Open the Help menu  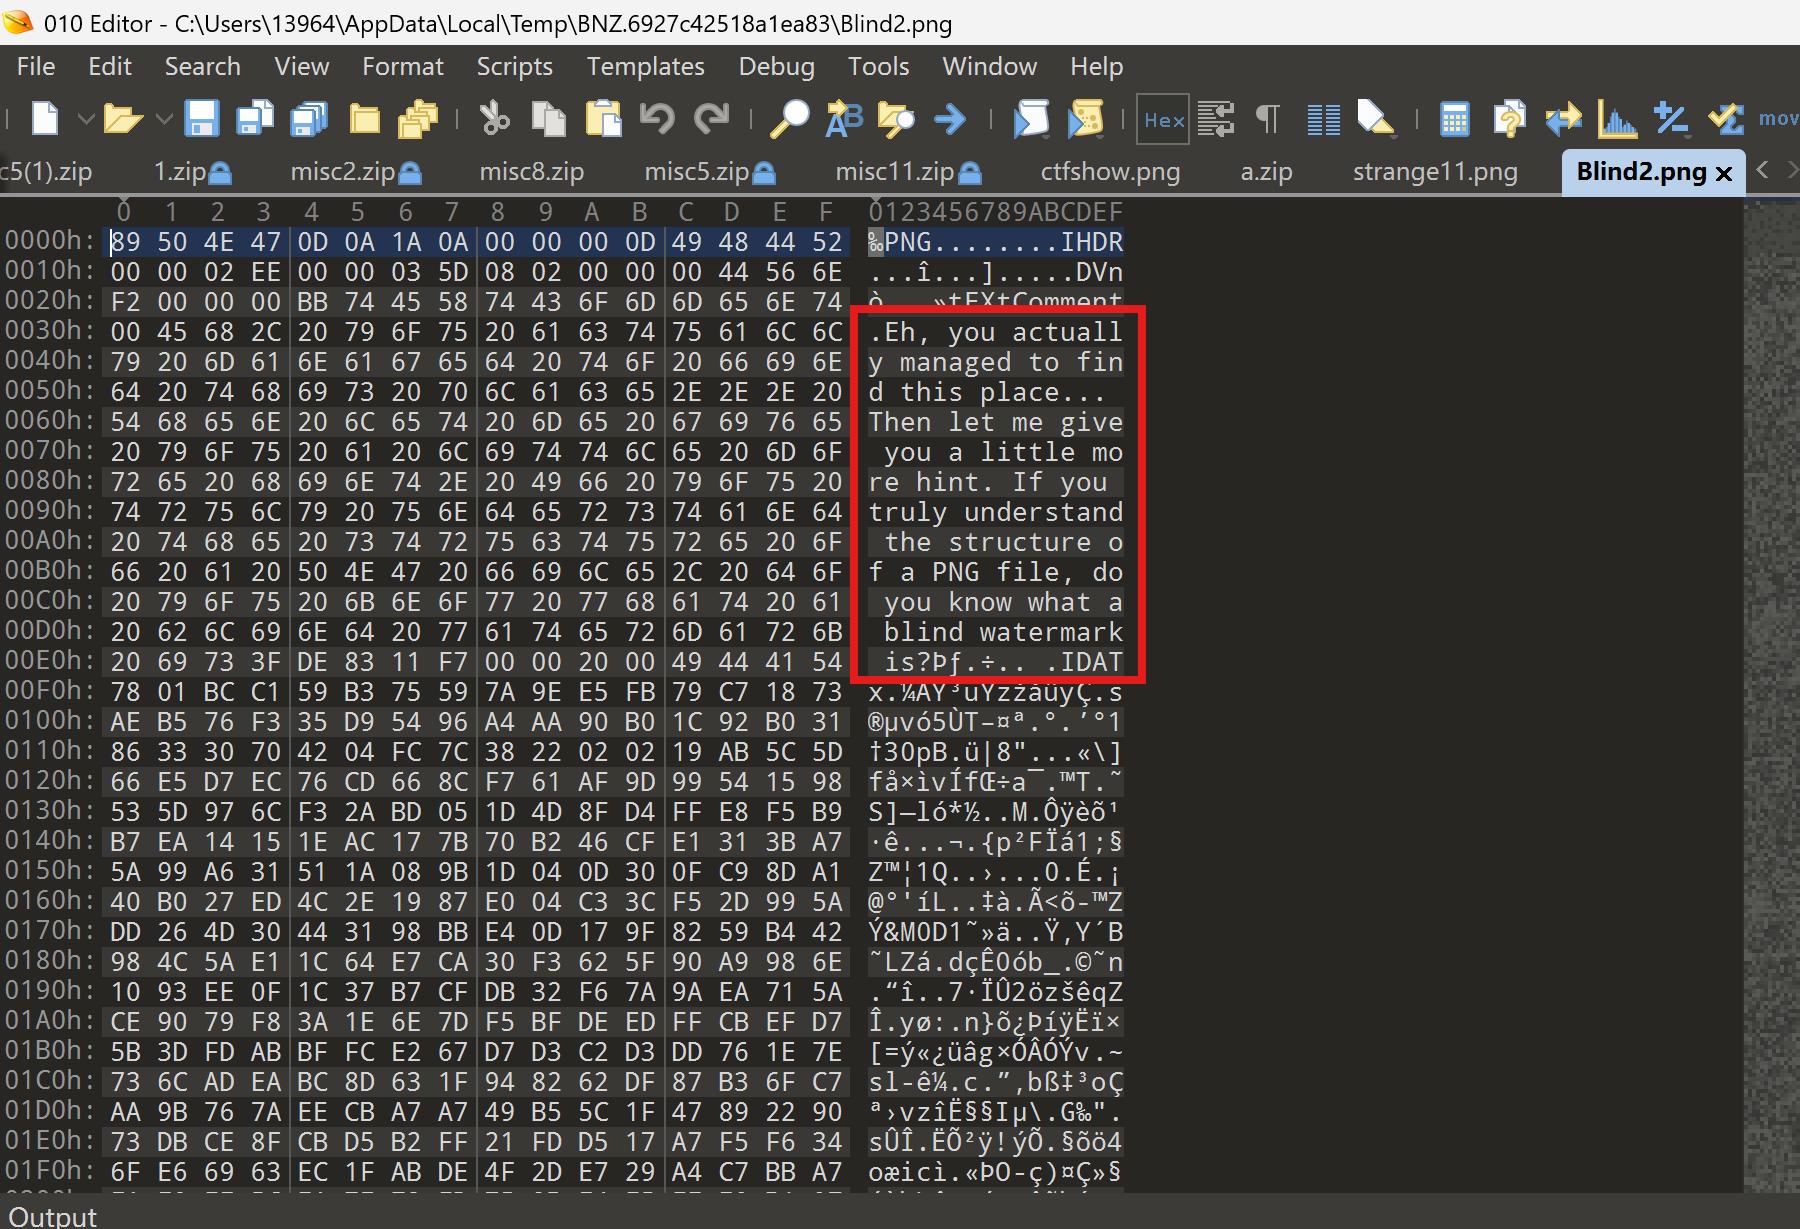1096,66
